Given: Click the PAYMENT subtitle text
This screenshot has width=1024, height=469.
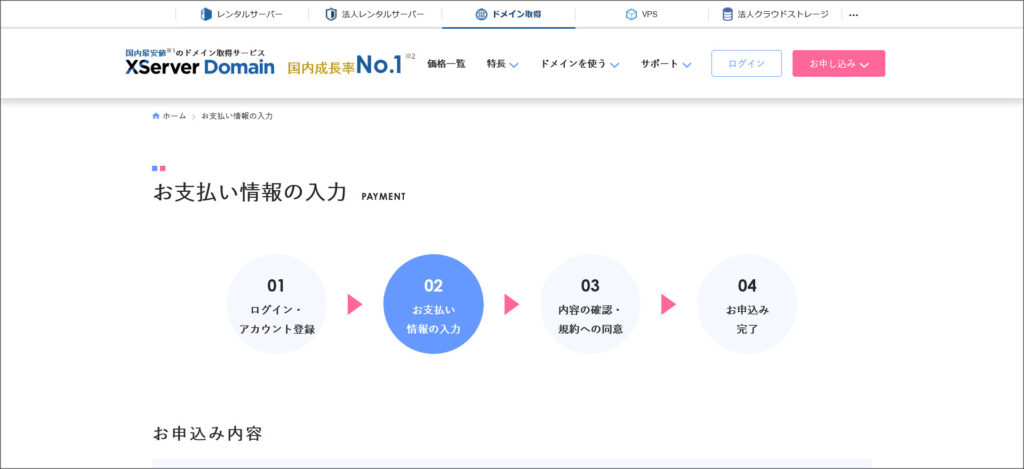Looking at the screenshot, I should [383, 197].
